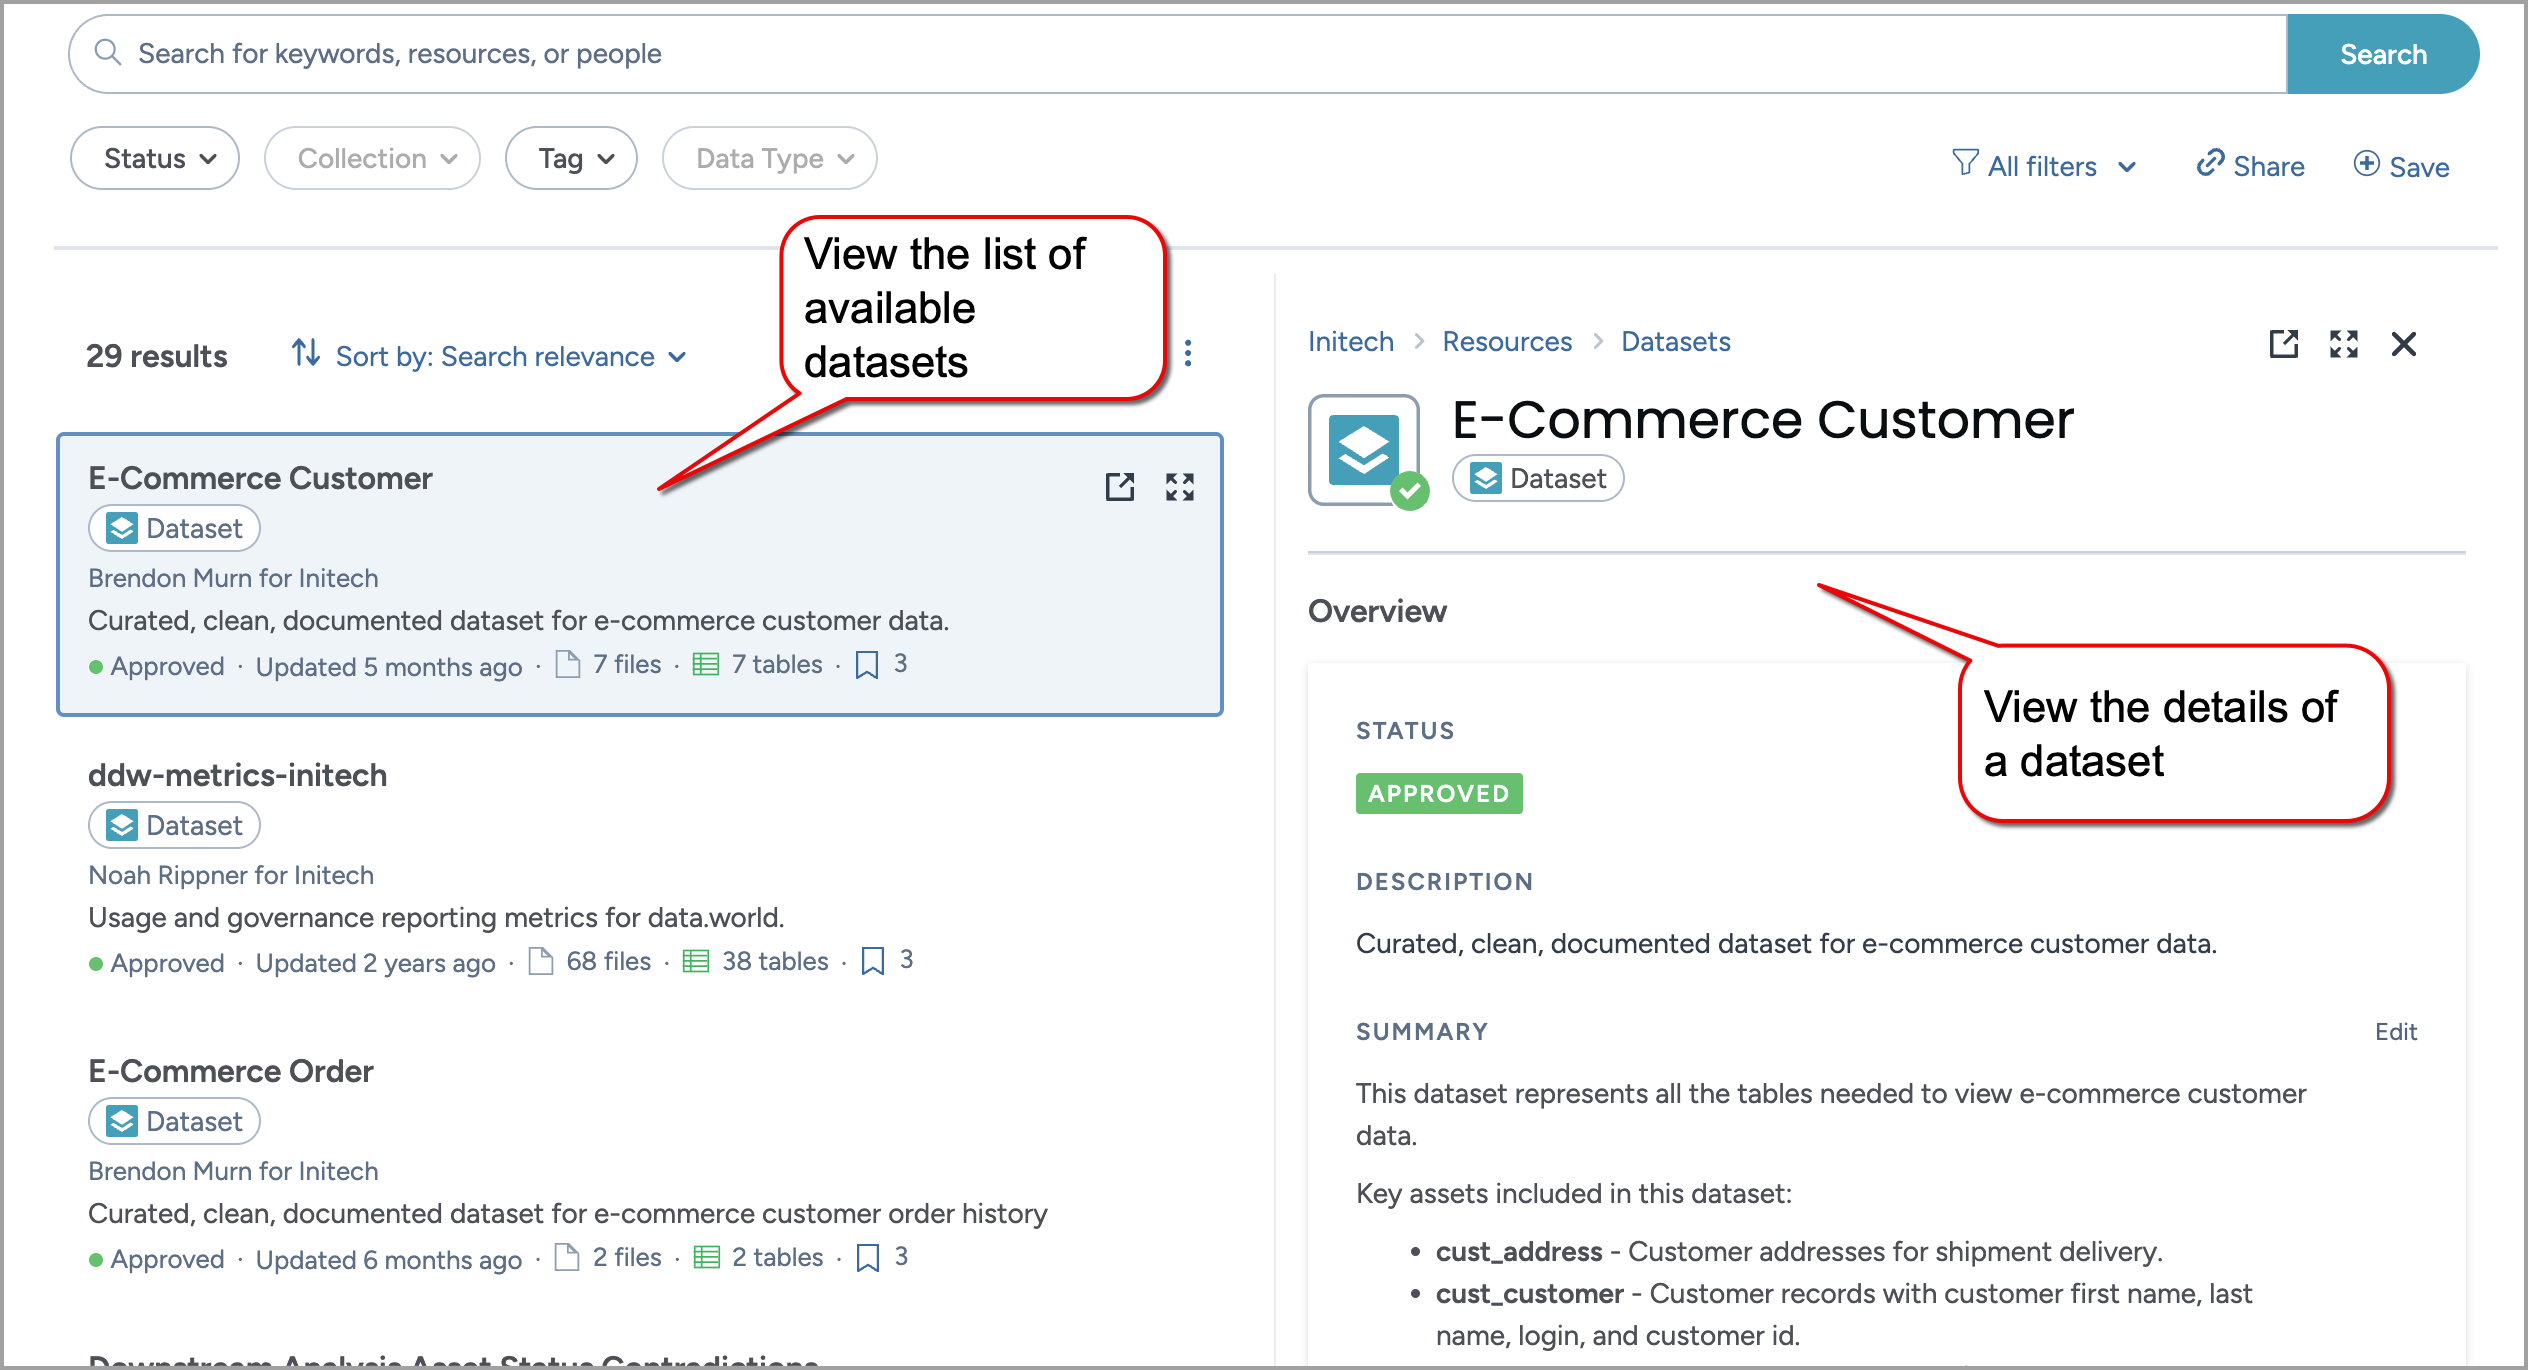Go to Resources breadcrumb

(x=1506, y=342)
